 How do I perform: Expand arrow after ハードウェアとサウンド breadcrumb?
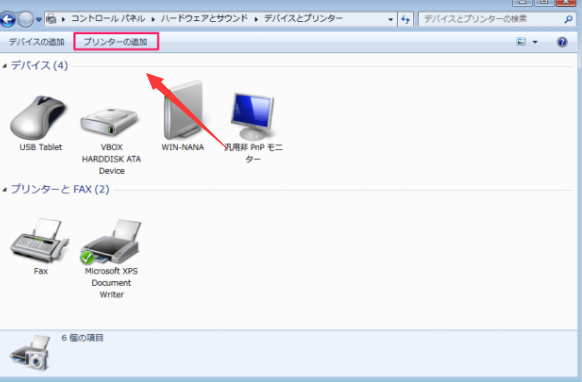[x=256, y=19]
